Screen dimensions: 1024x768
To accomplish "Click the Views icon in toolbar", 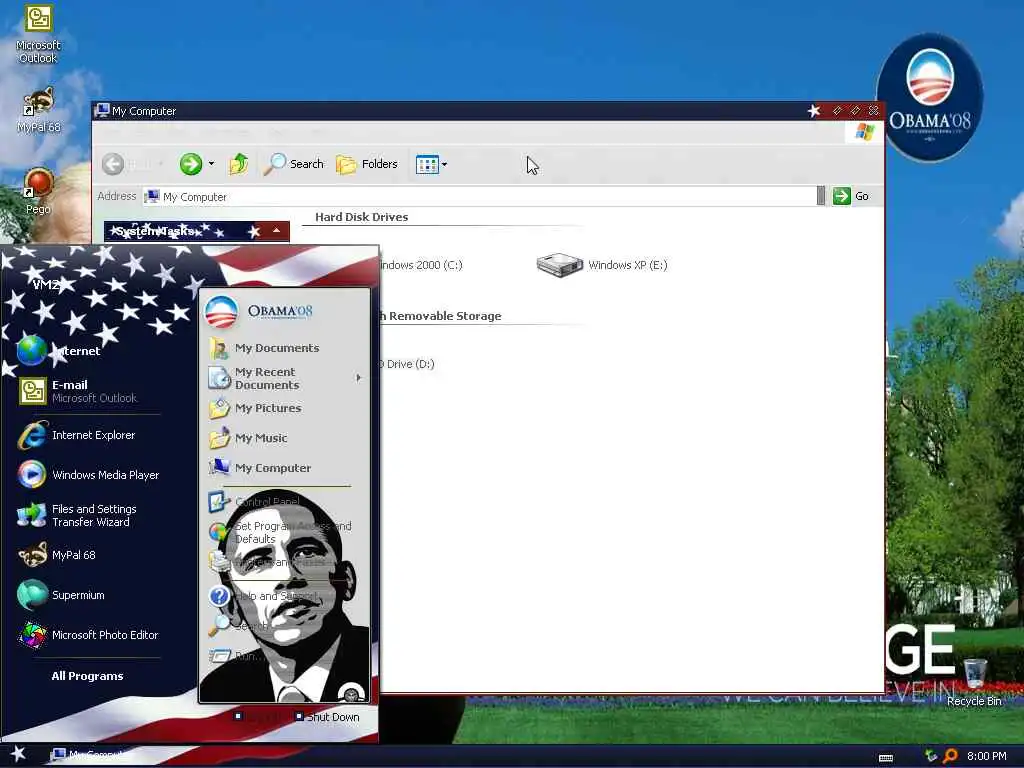I will 427,165.
